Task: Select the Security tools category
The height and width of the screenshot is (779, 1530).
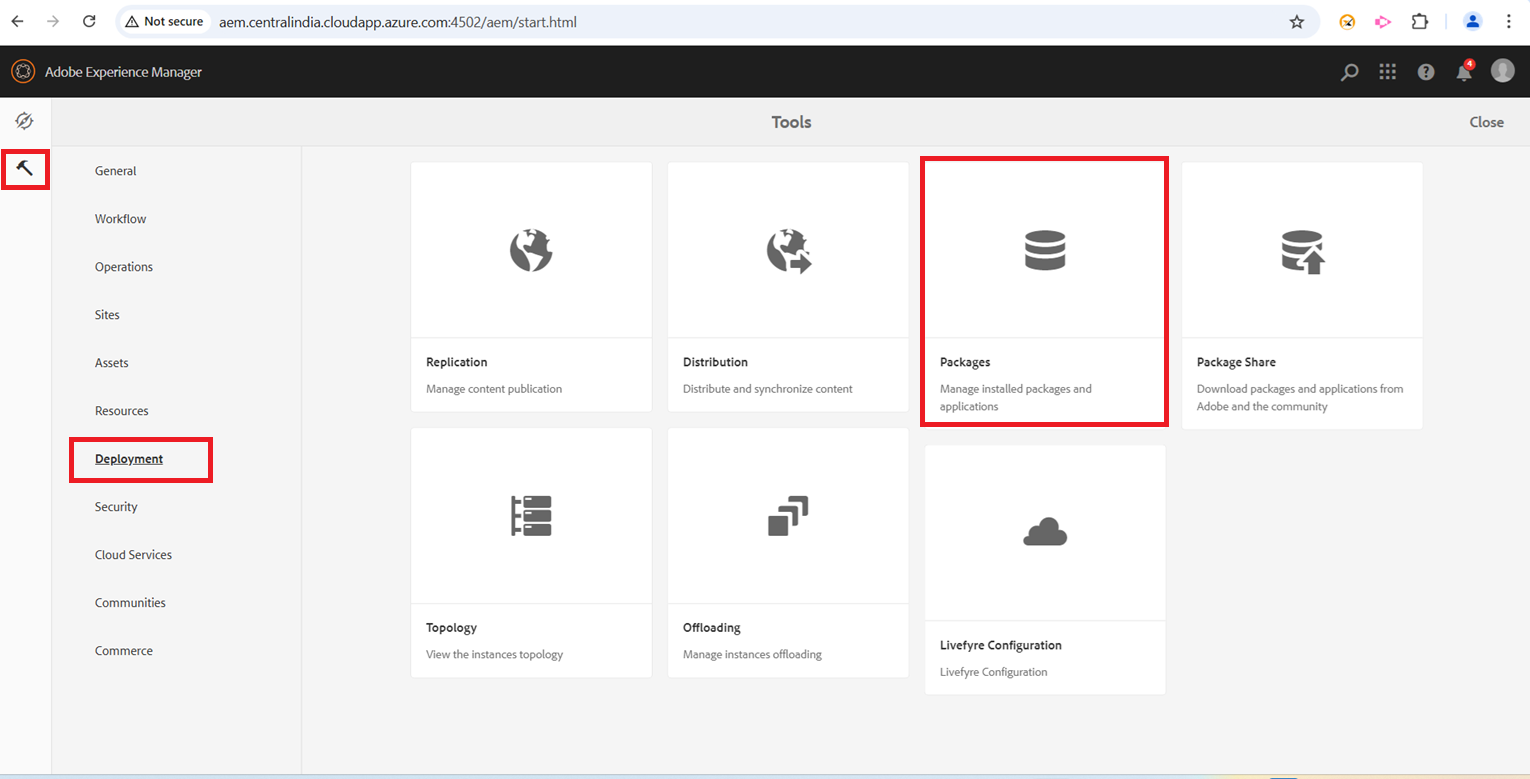Action: pyautogui.click(x=116, y=507)
